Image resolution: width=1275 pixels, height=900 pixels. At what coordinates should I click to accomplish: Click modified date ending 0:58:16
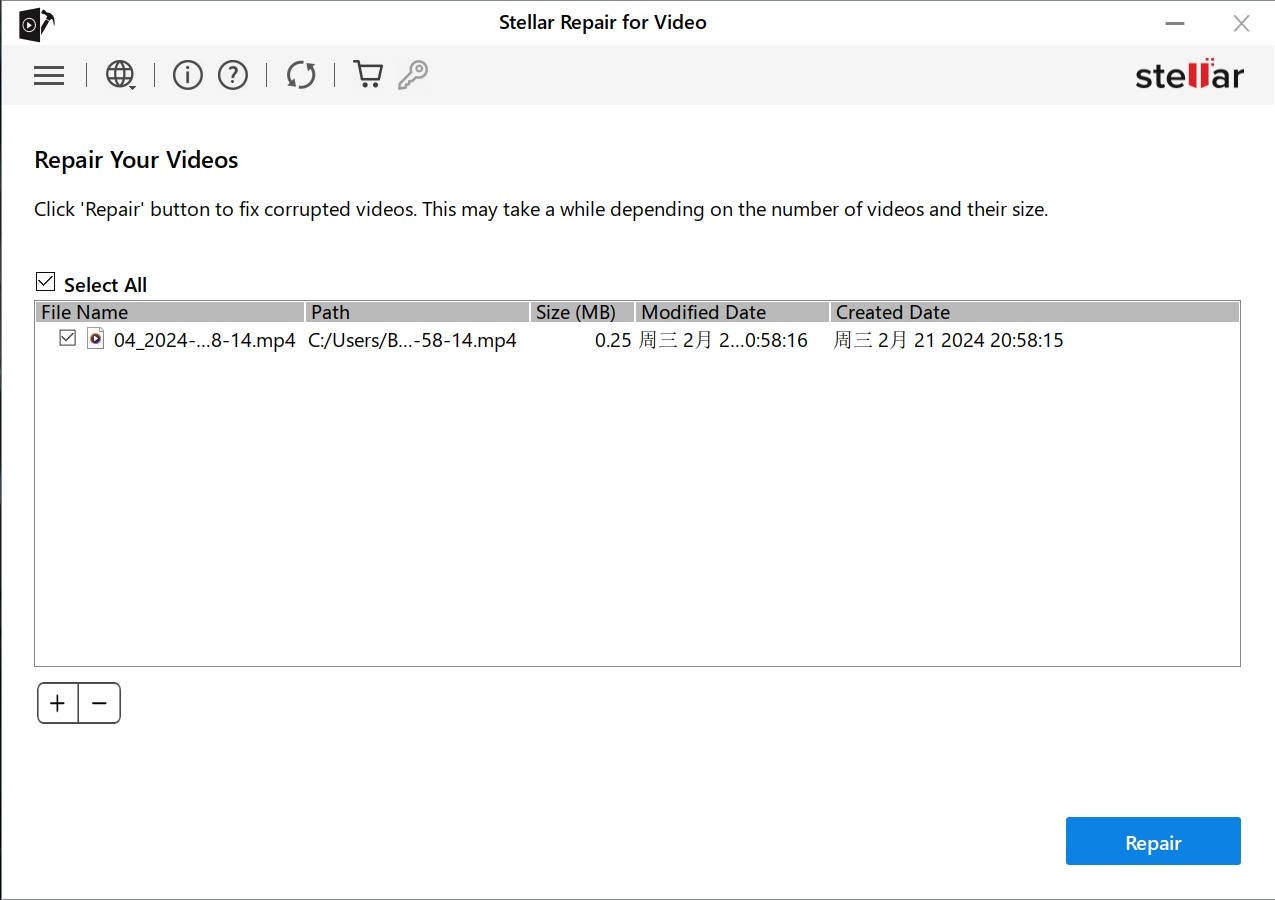723,340
